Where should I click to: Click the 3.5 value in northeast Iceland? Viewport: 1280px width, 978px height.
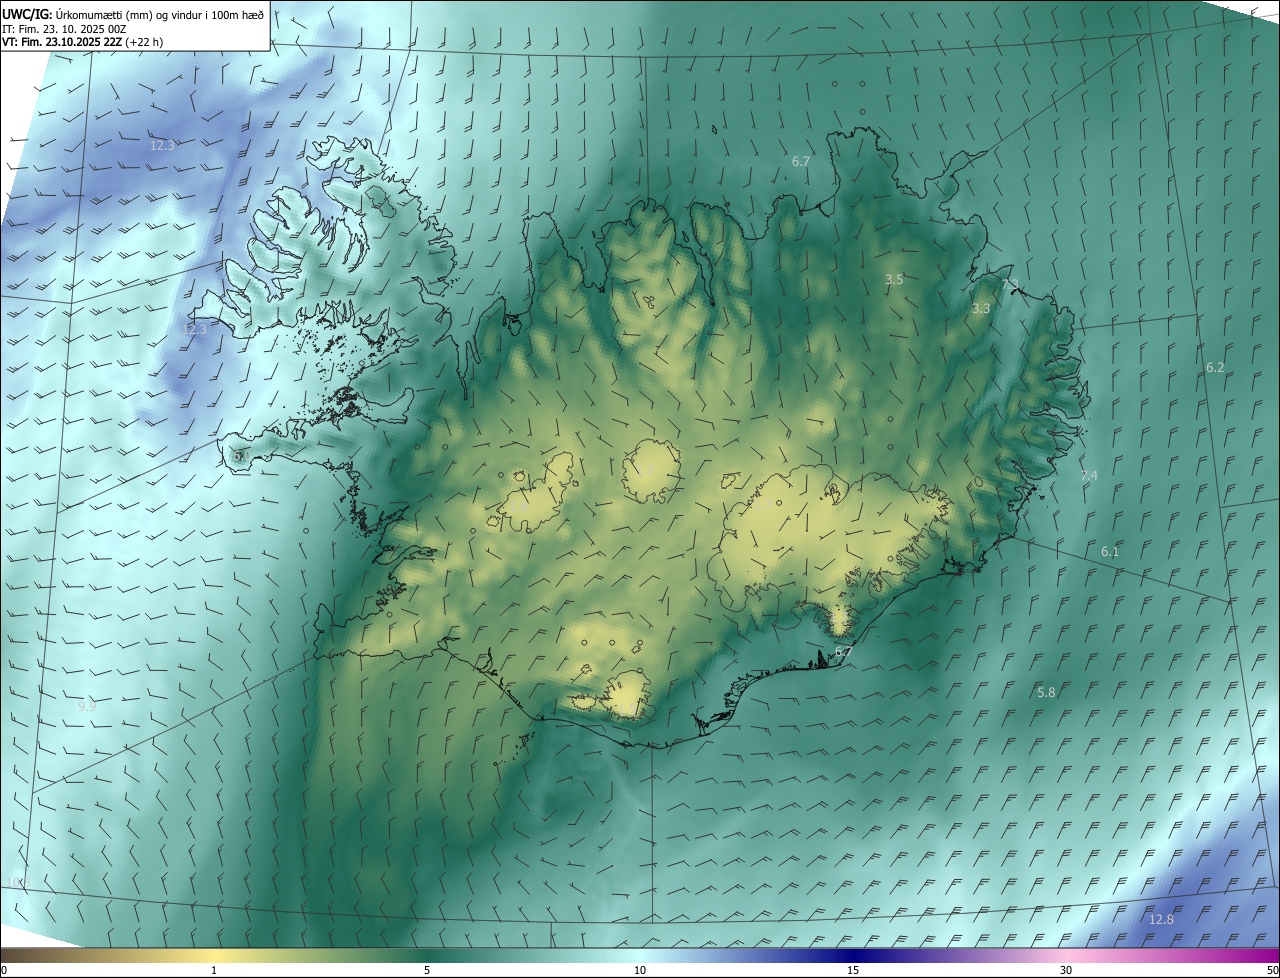click(894, 280)
